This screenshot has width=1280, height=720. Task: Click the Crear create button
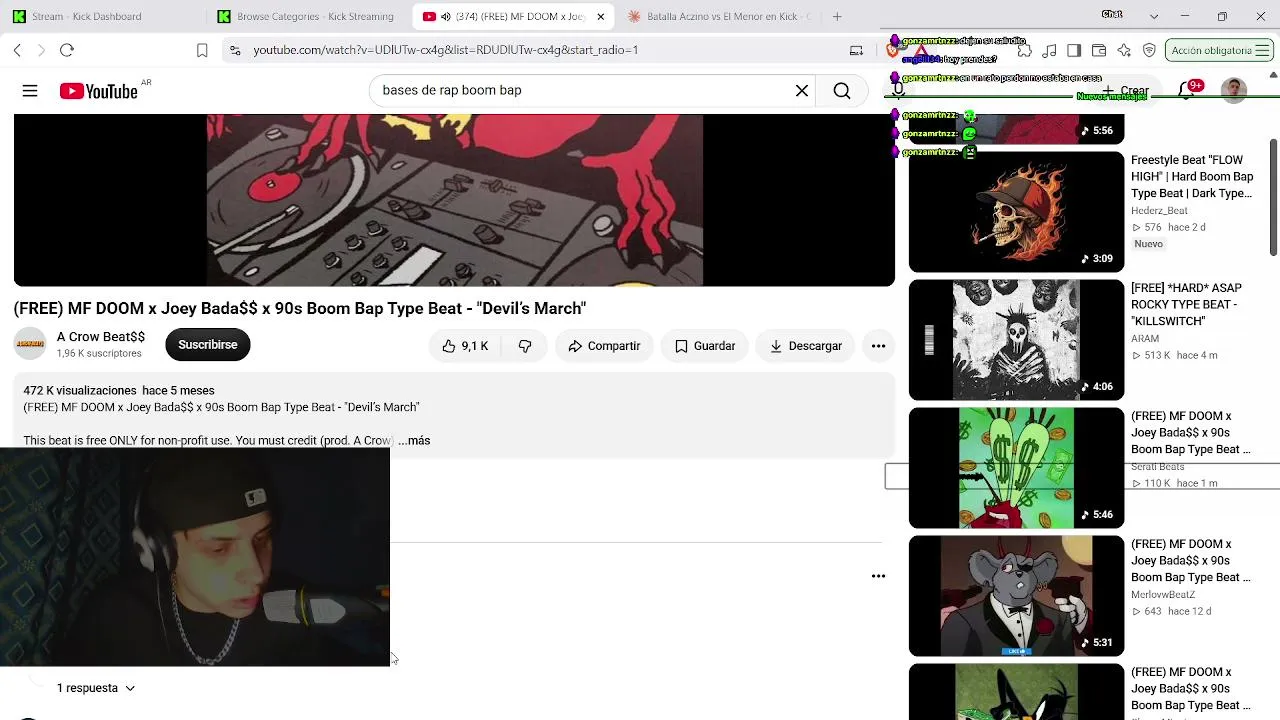(x=1126, y=91)
